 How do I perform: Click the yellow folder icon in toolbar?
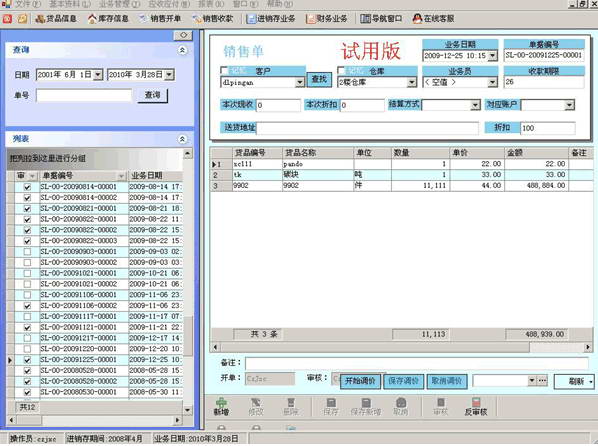[23, 18]
